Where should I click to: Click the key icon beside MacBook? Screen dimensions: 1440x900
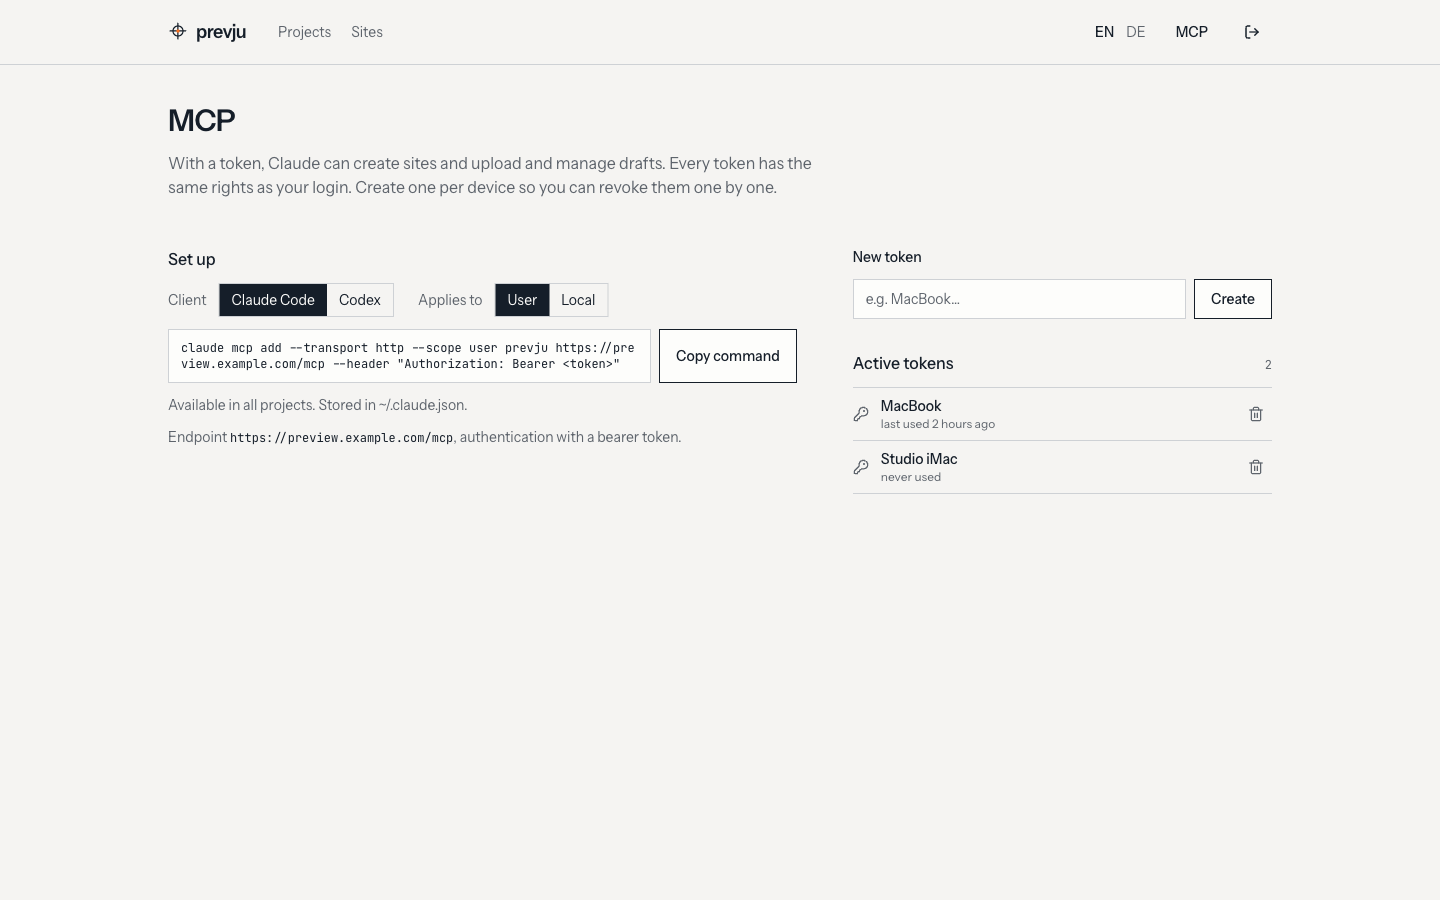click(x=861, y=414)
